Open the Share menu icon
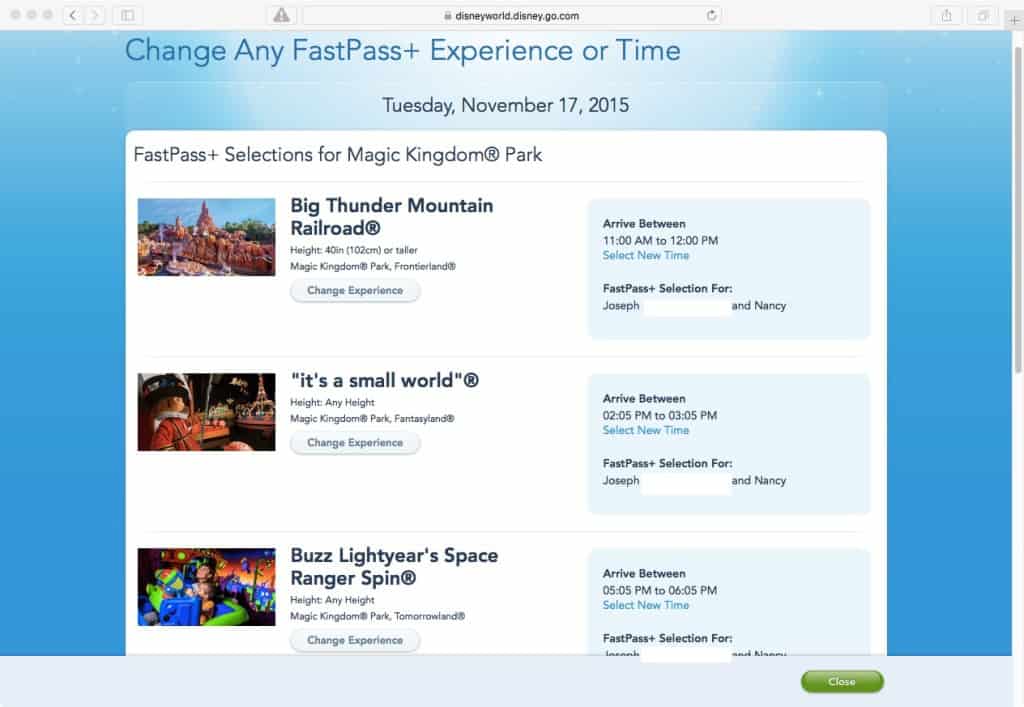Viewport: 1024px width, 707px height. click(x=946, y=15)
